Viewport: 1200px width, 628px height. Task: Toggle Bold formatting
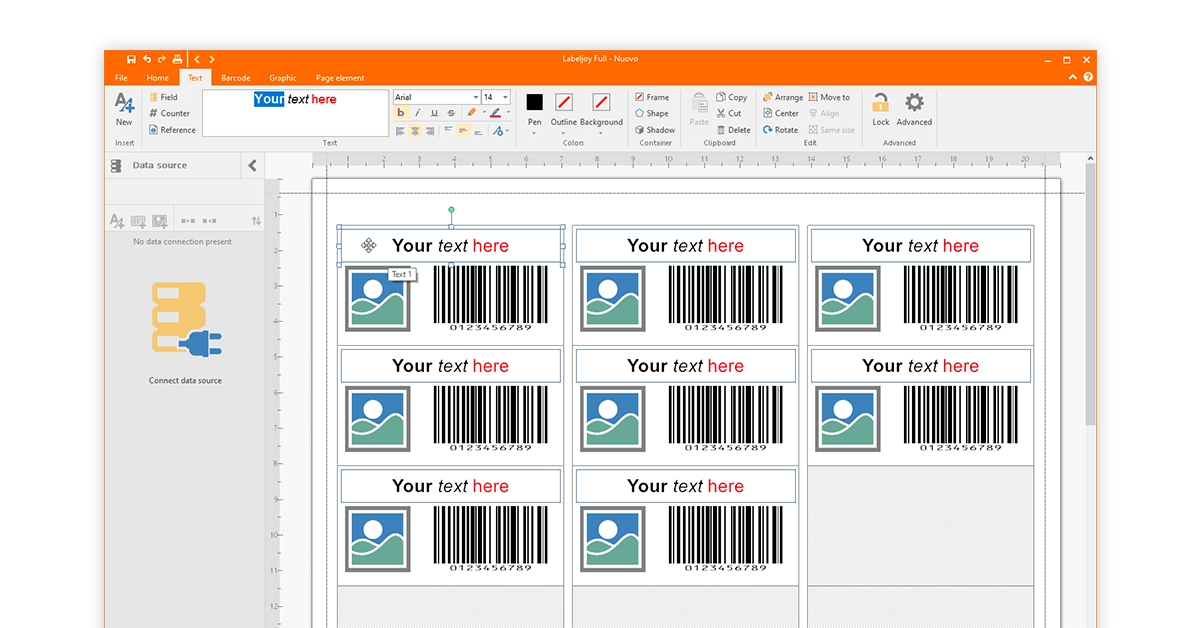[x=401, y=113]
